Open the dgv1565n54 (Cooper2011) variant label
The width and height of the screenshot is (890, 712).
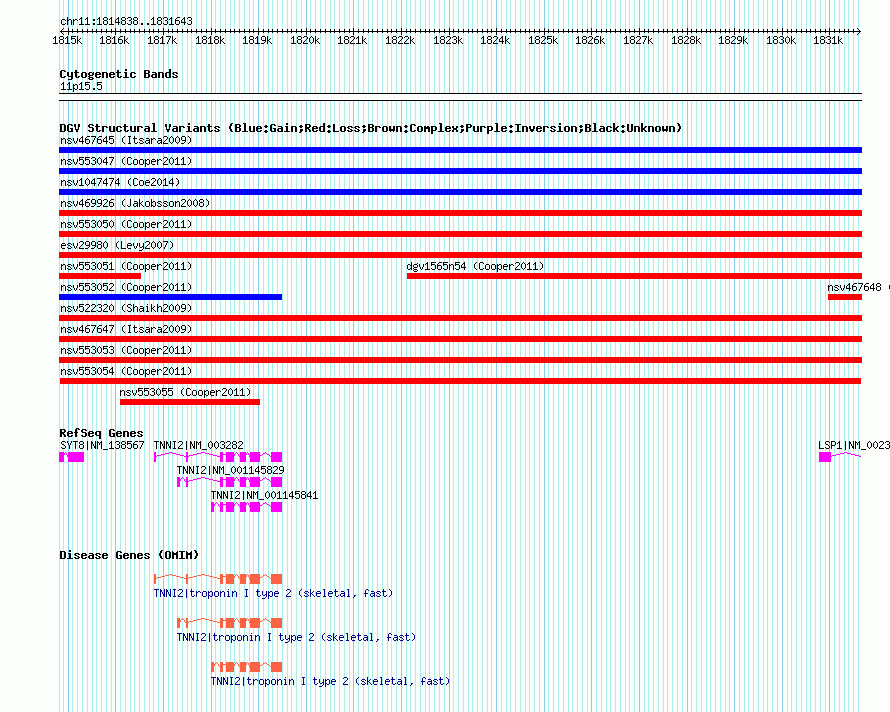[x=475, y=266]
